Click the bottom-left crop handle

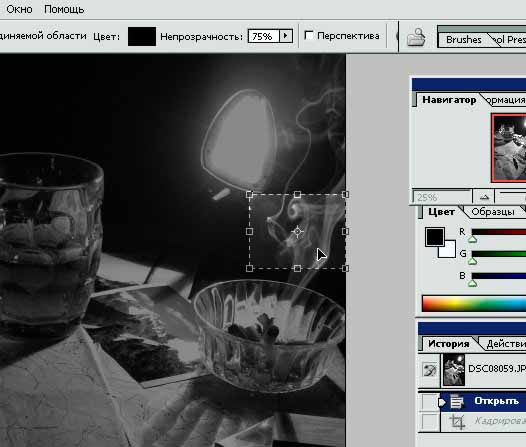[x=249, y=268]
